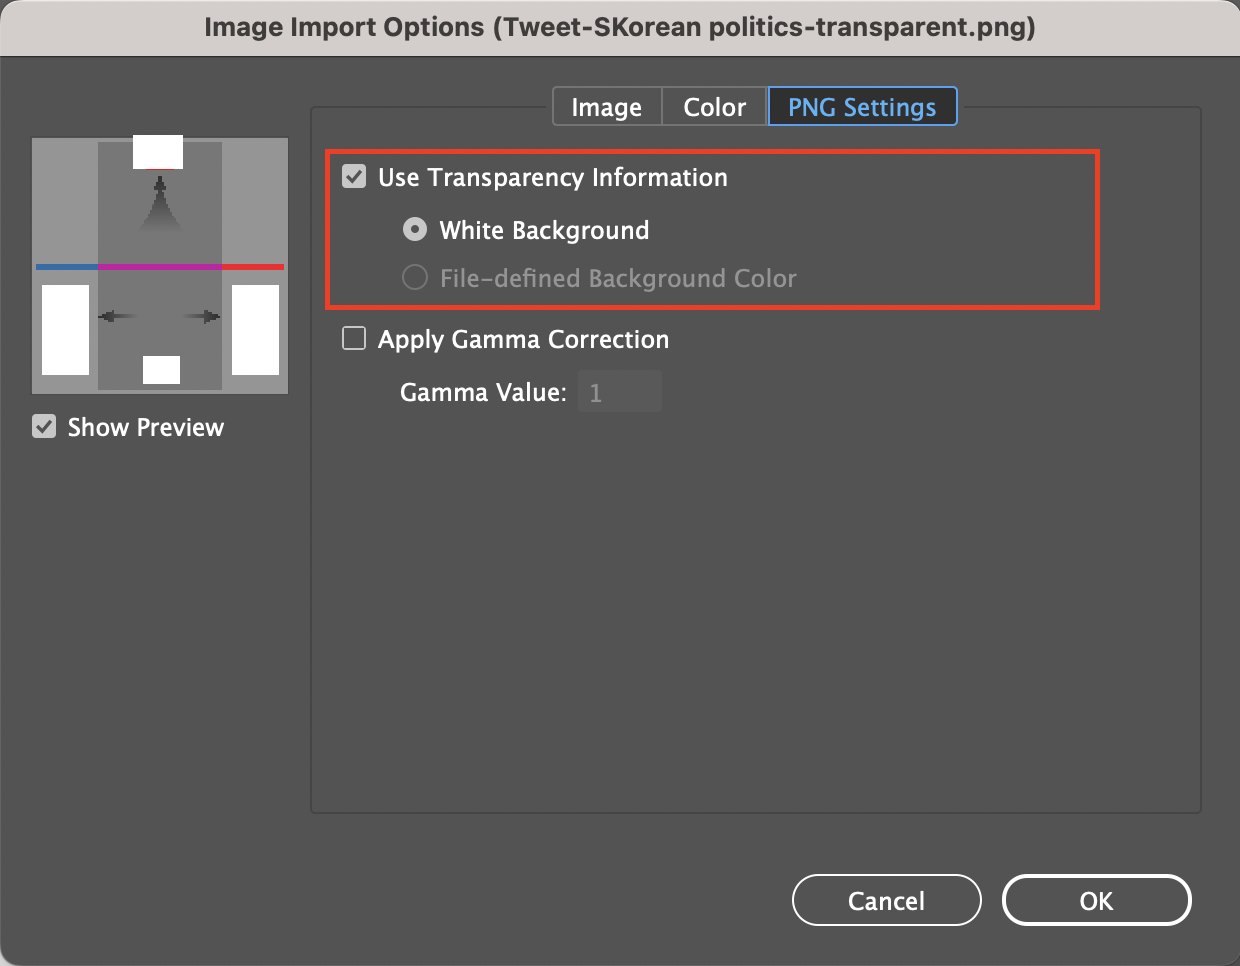
Task: Click the Use Transparency Information label
Action: click(x=552, y=177)
